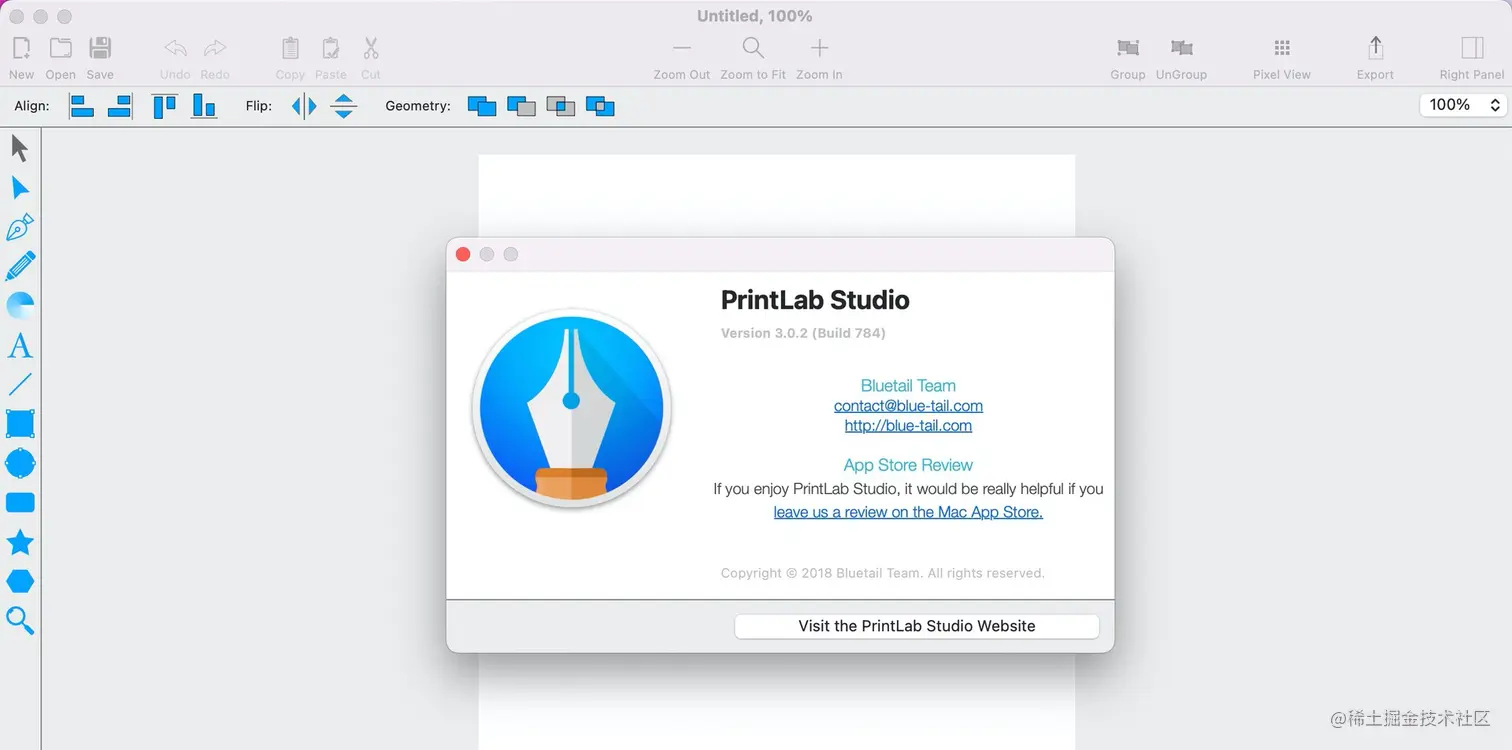Screen dimensions: 1512x750
Task: Ungroup objects with the UnGroup icon
Action: pyautogui.click(x=1181, y=48)
